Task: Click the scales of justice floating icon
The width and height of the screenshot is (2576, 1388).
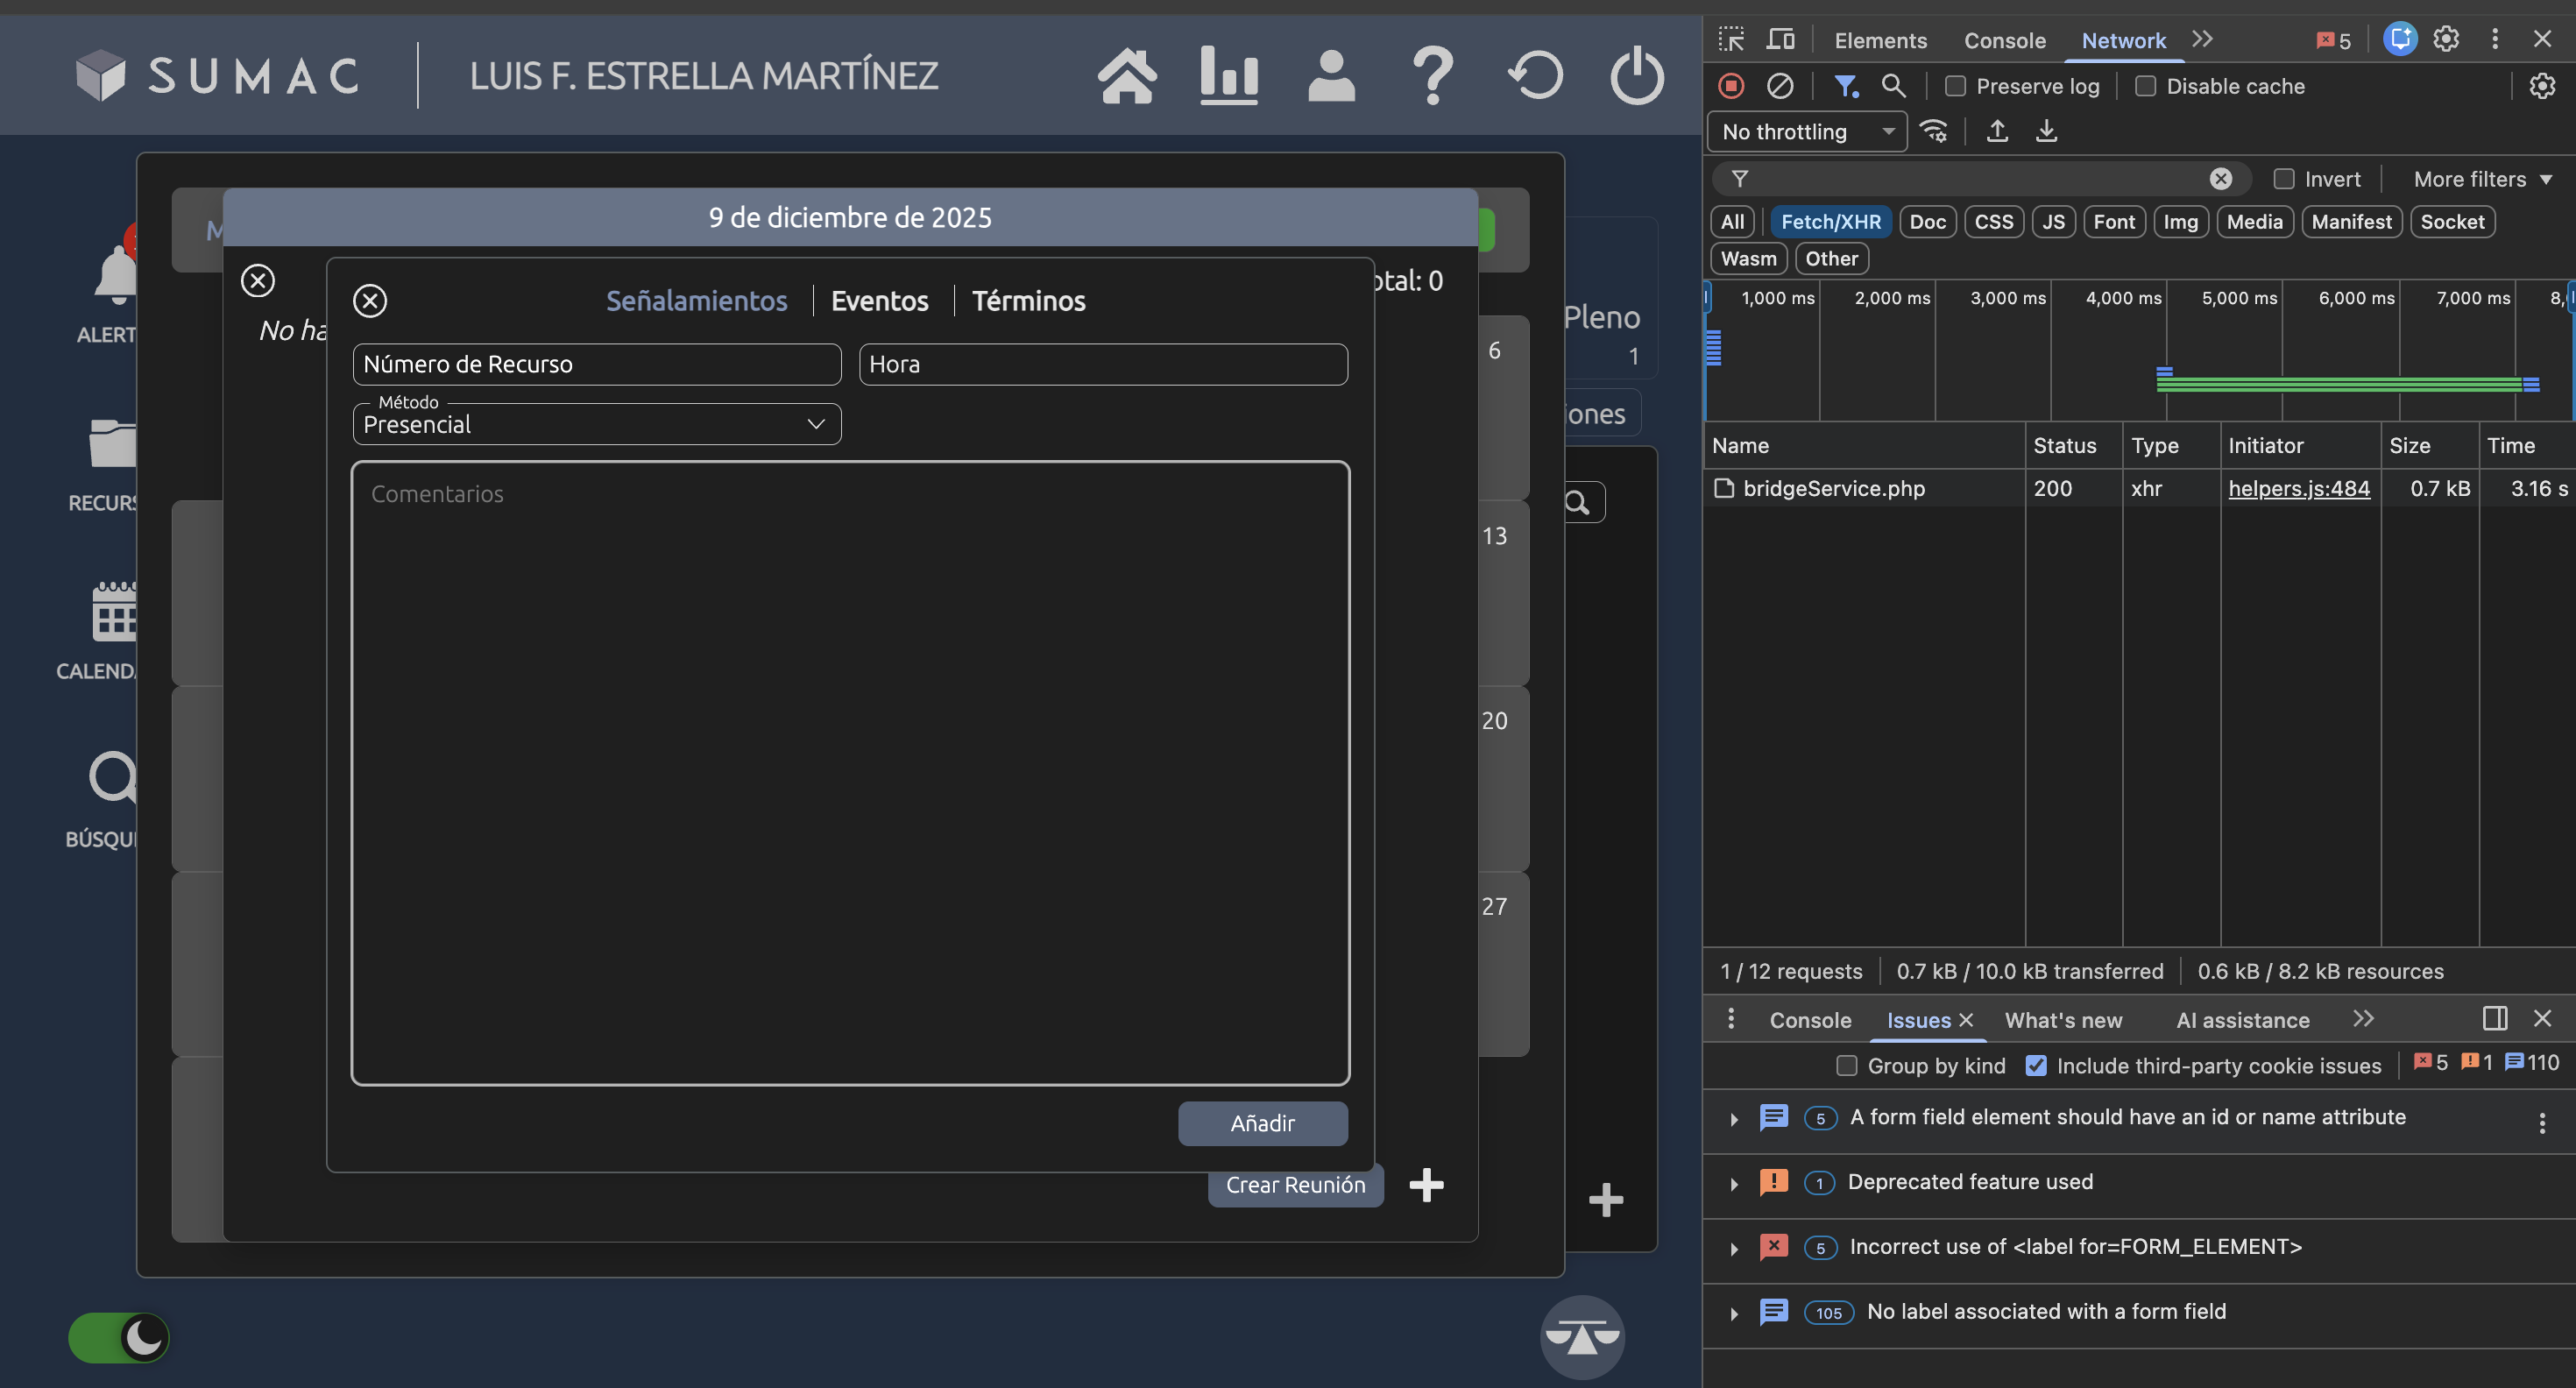Action: click(1582, 1336)
